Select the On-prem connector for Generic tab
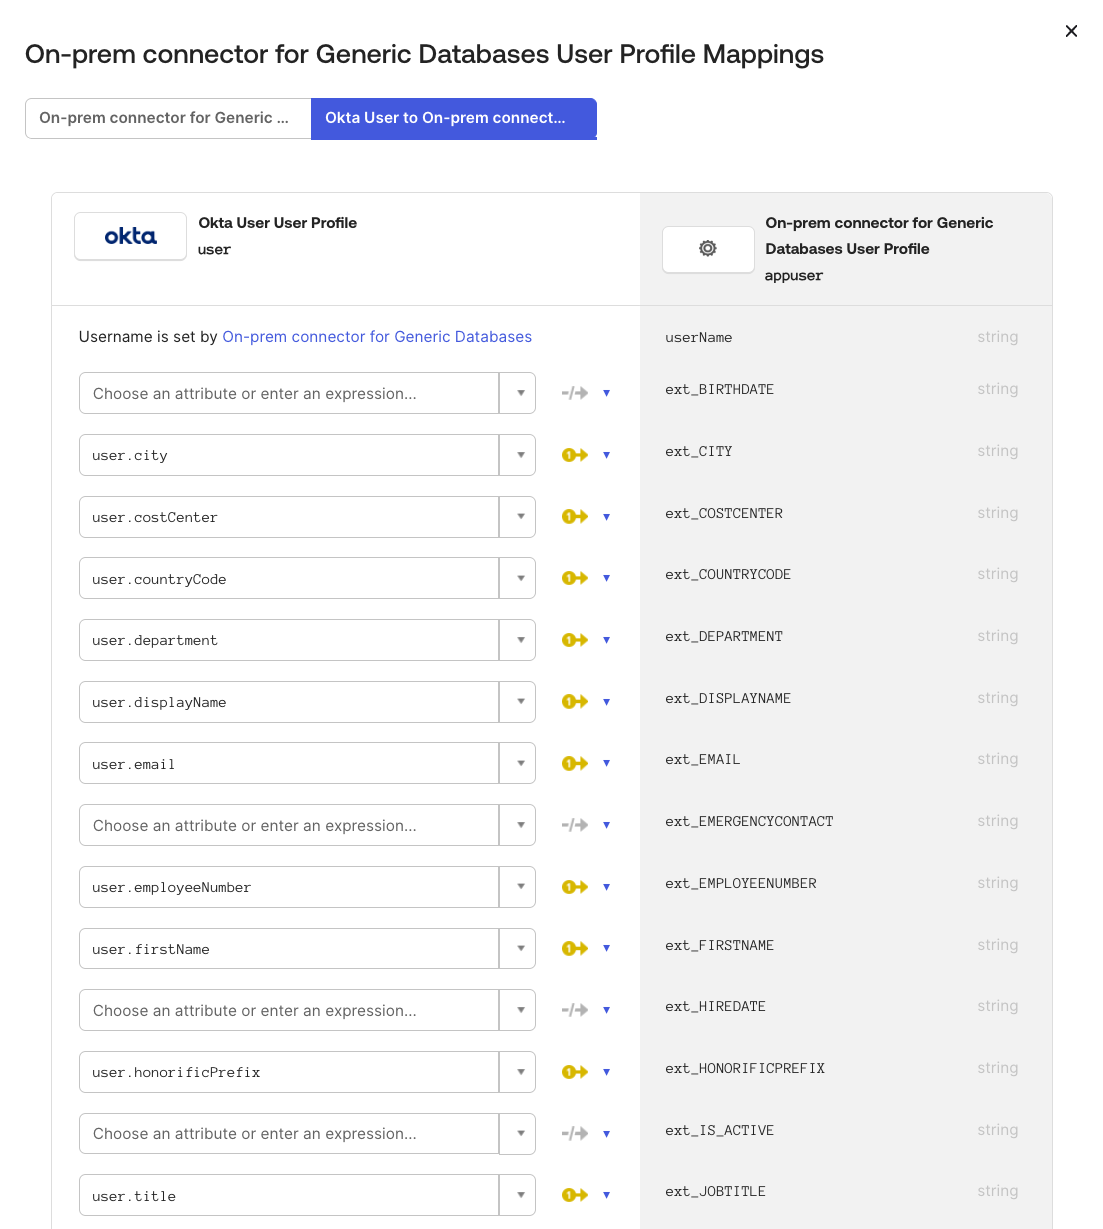 167,117
